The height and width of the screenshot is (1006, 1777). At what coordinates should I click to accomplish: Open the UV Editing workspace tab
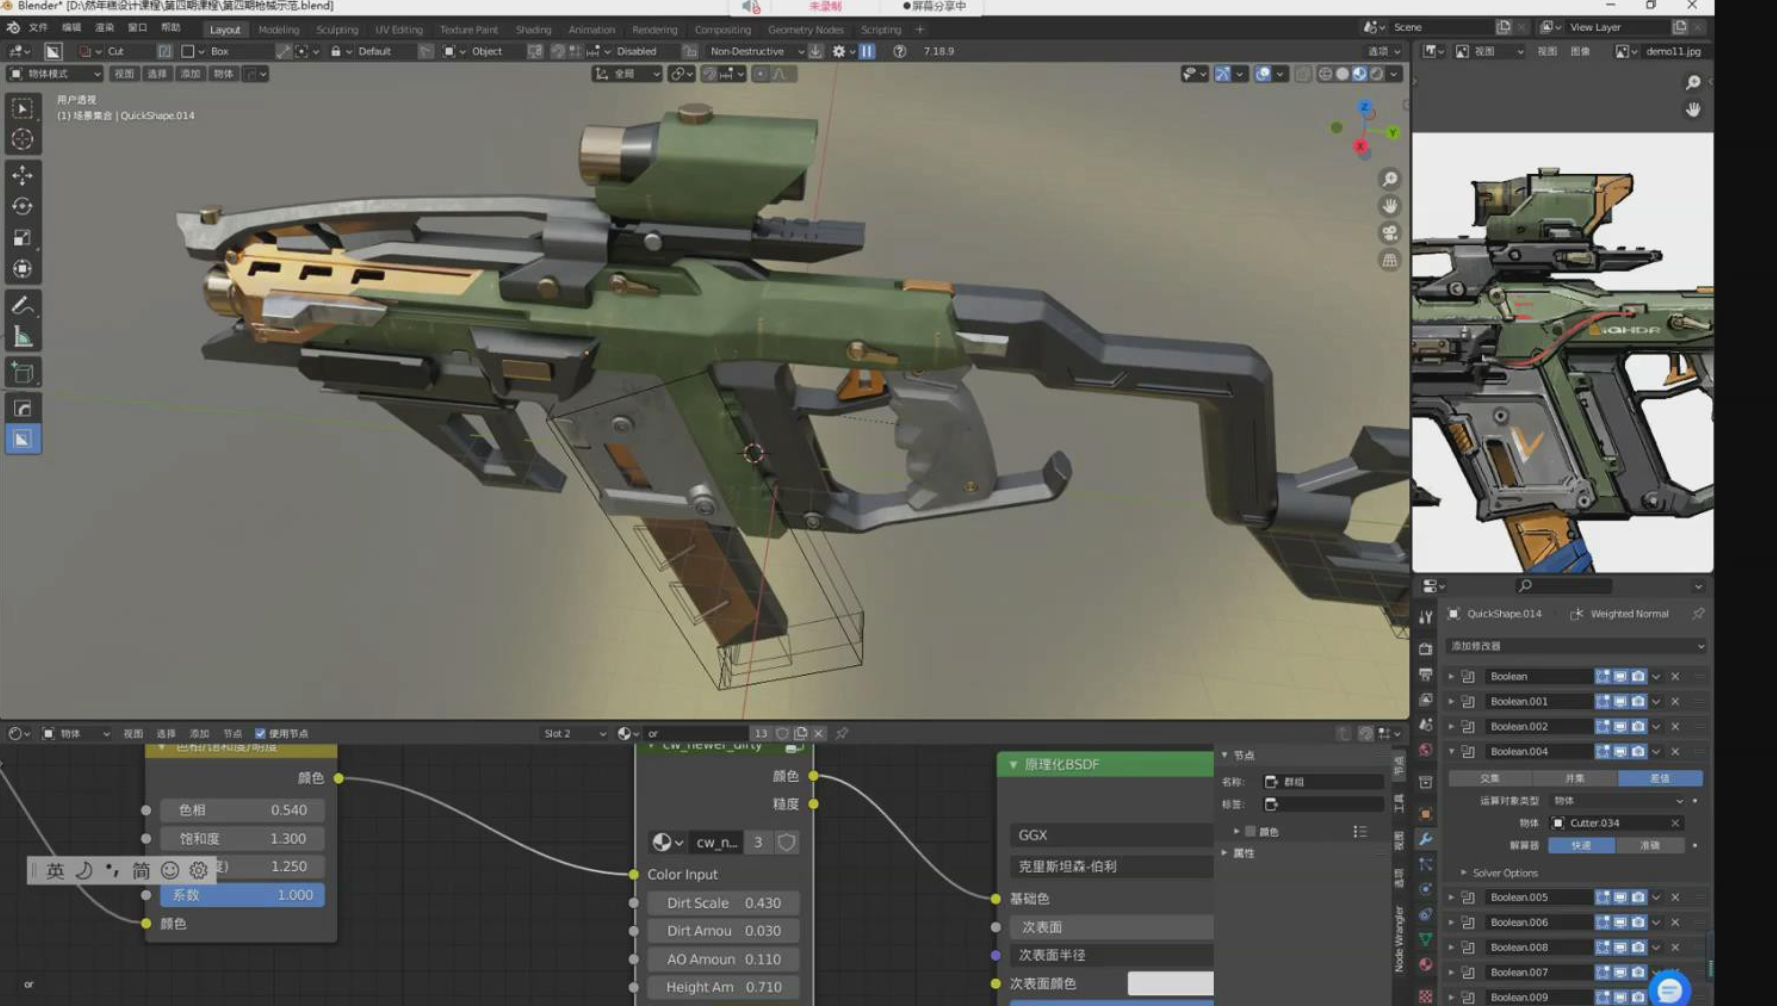[398, 29]
